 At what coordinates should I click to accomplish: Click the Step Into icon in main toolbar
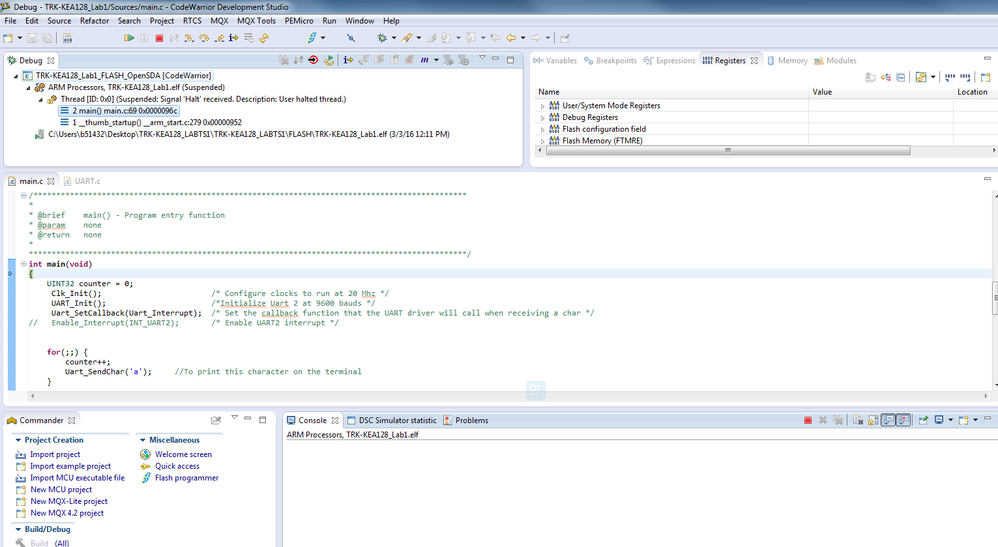(x=189, y=38)
